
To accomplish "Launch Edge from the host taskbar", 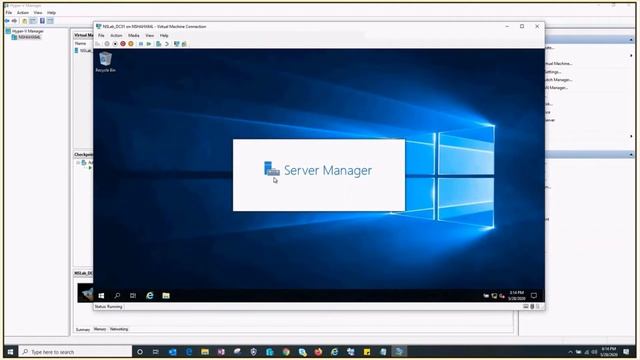I will [x=189, y=351].
